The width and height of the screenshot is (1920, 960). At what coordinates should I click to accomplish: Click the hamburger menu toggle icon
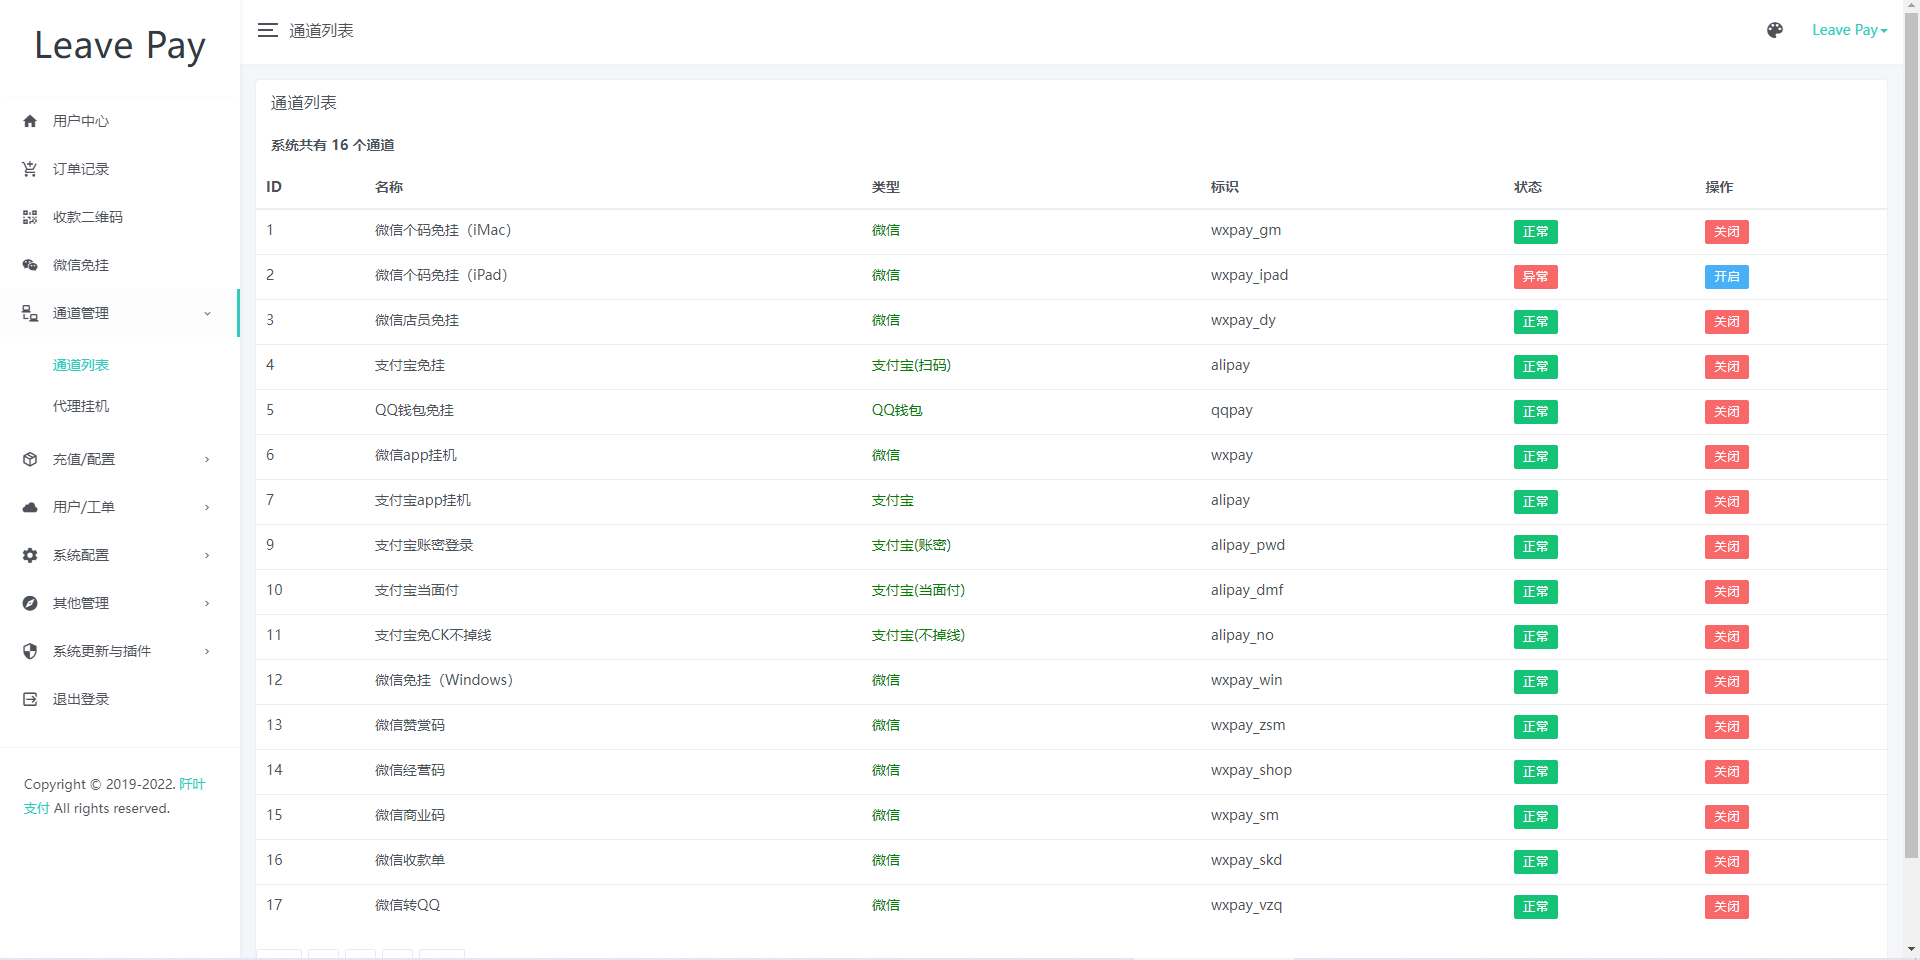[x=267, y=30]
